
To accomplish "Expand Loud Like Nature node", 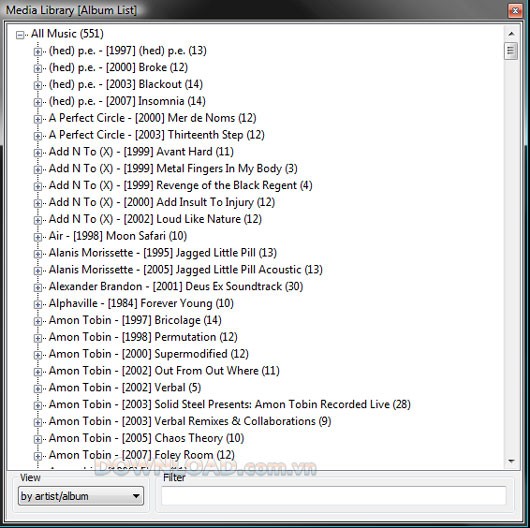I will (38, 220).
